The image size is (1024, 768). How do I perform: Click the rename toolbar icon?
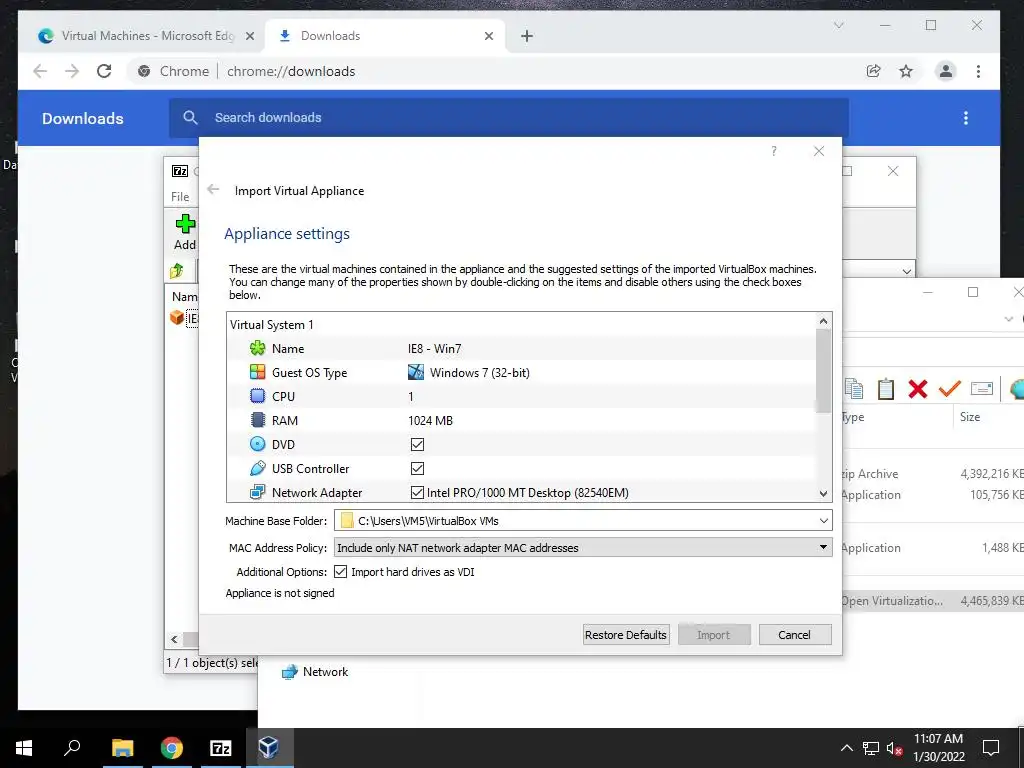pos(982,389)
